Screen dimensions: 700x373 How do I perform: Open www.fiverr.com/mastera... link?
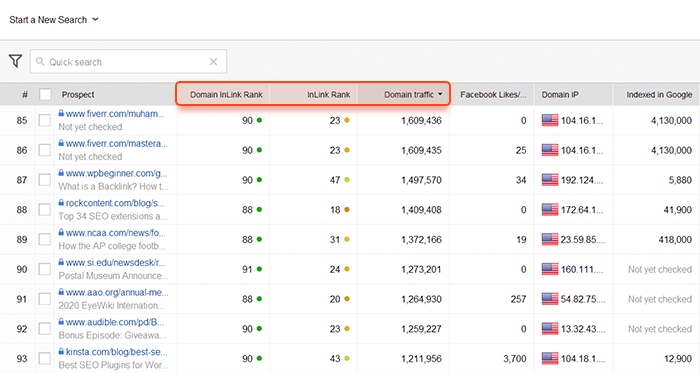[117, 144]
